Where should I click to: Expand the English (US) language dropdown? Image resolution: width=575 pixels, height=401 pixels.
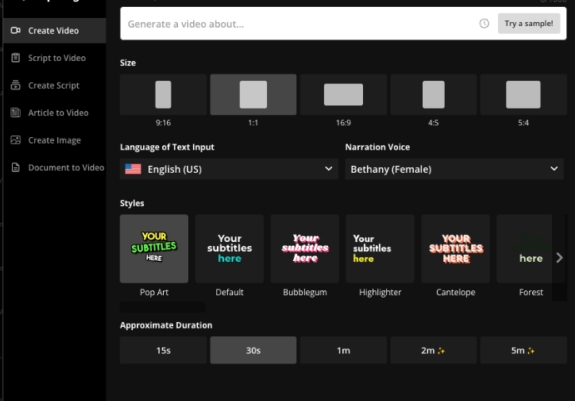pos(229,169)
